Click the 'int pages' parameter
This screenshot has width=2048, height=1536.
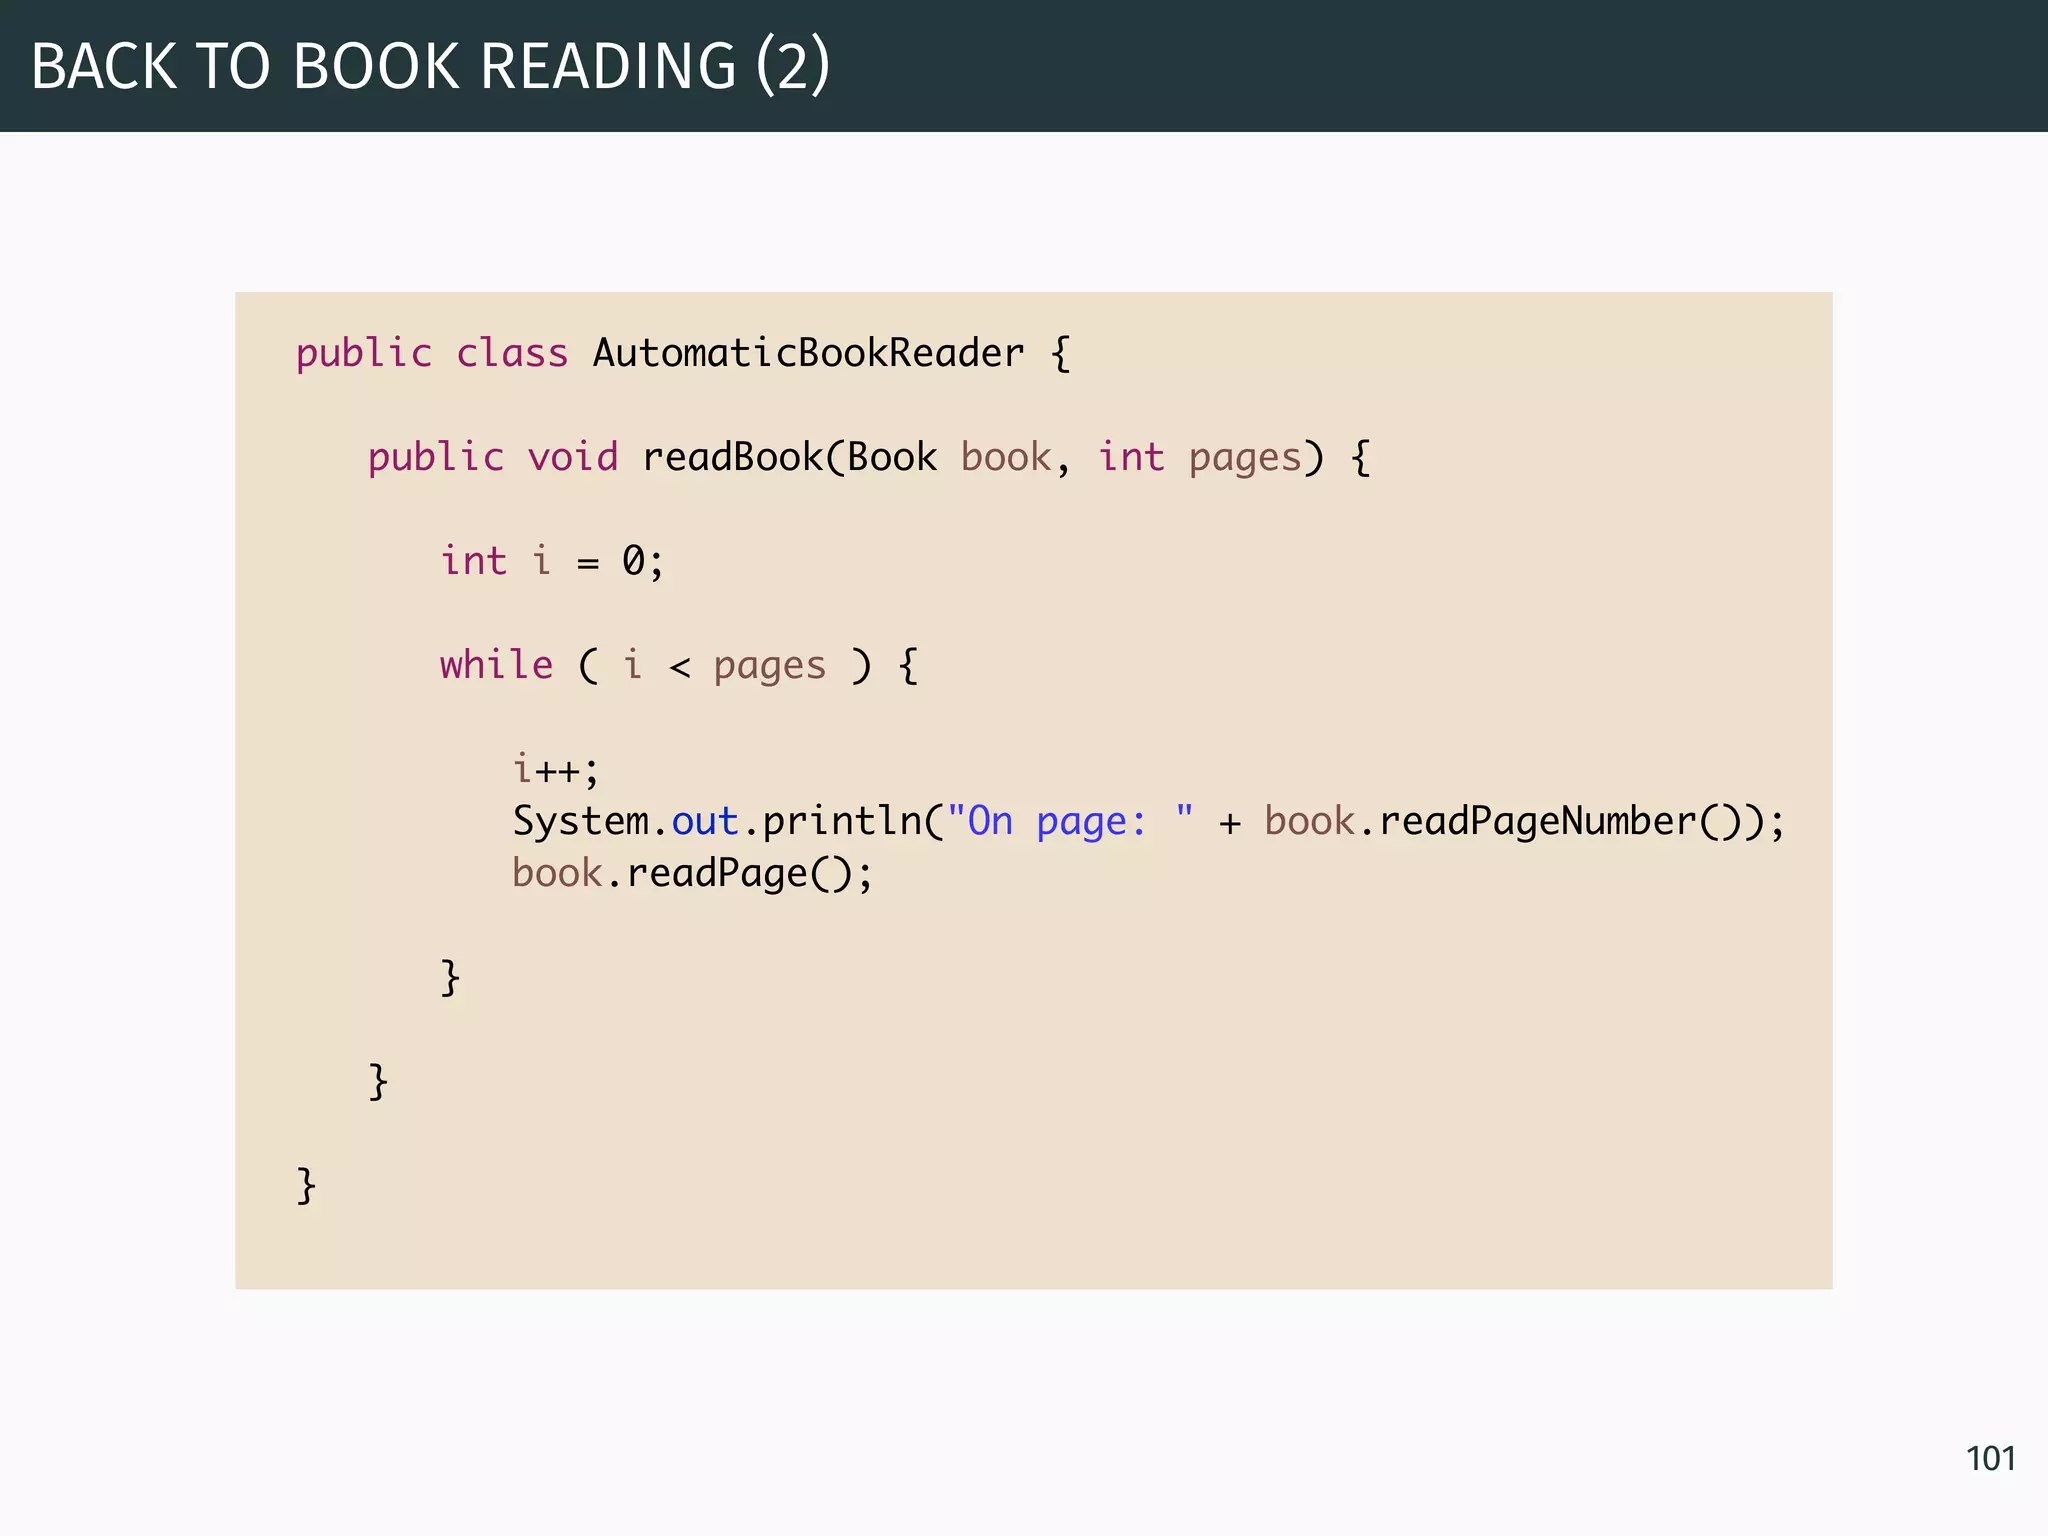tap(1200, 458)
